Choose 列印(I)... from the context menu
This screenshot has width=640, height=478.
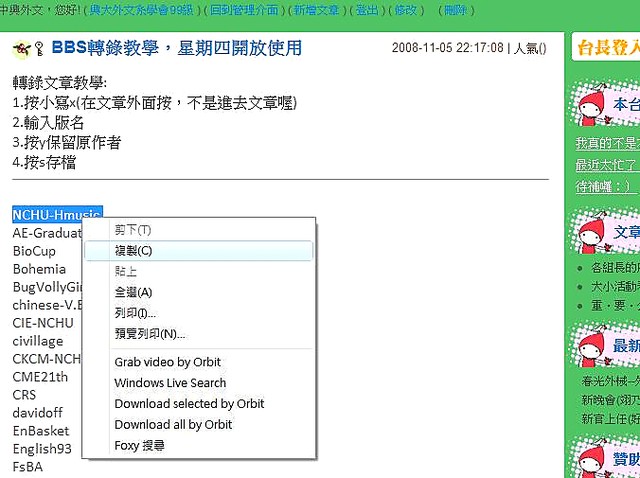[135, 313]
